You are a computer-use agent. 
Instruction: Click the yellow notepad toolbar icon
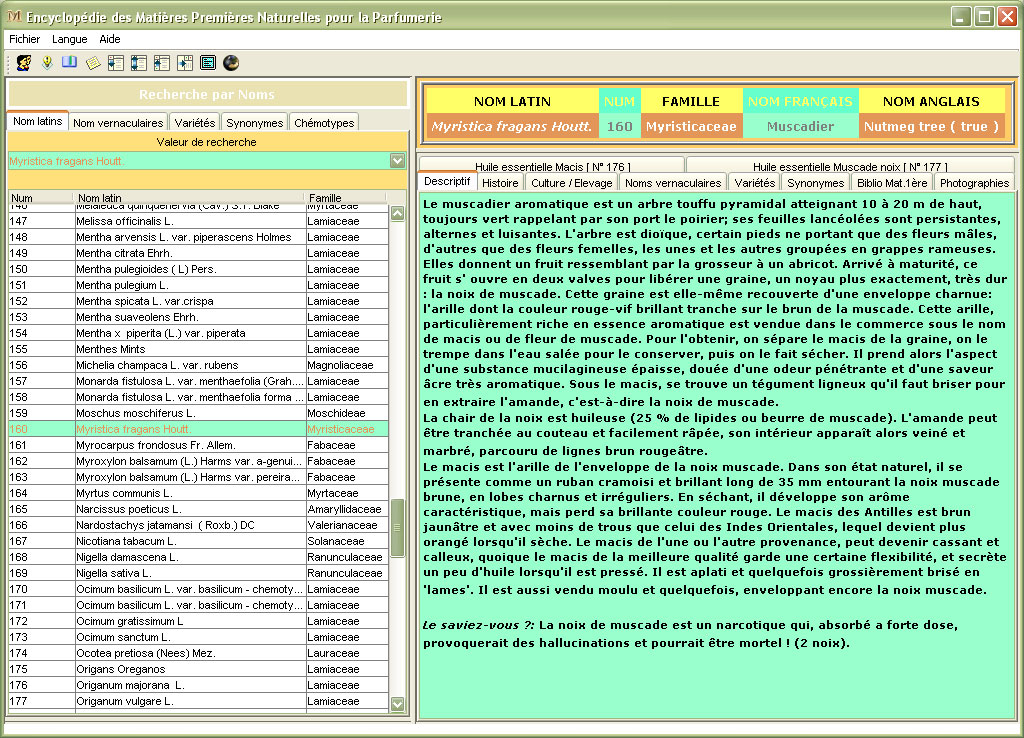(93, 63)
